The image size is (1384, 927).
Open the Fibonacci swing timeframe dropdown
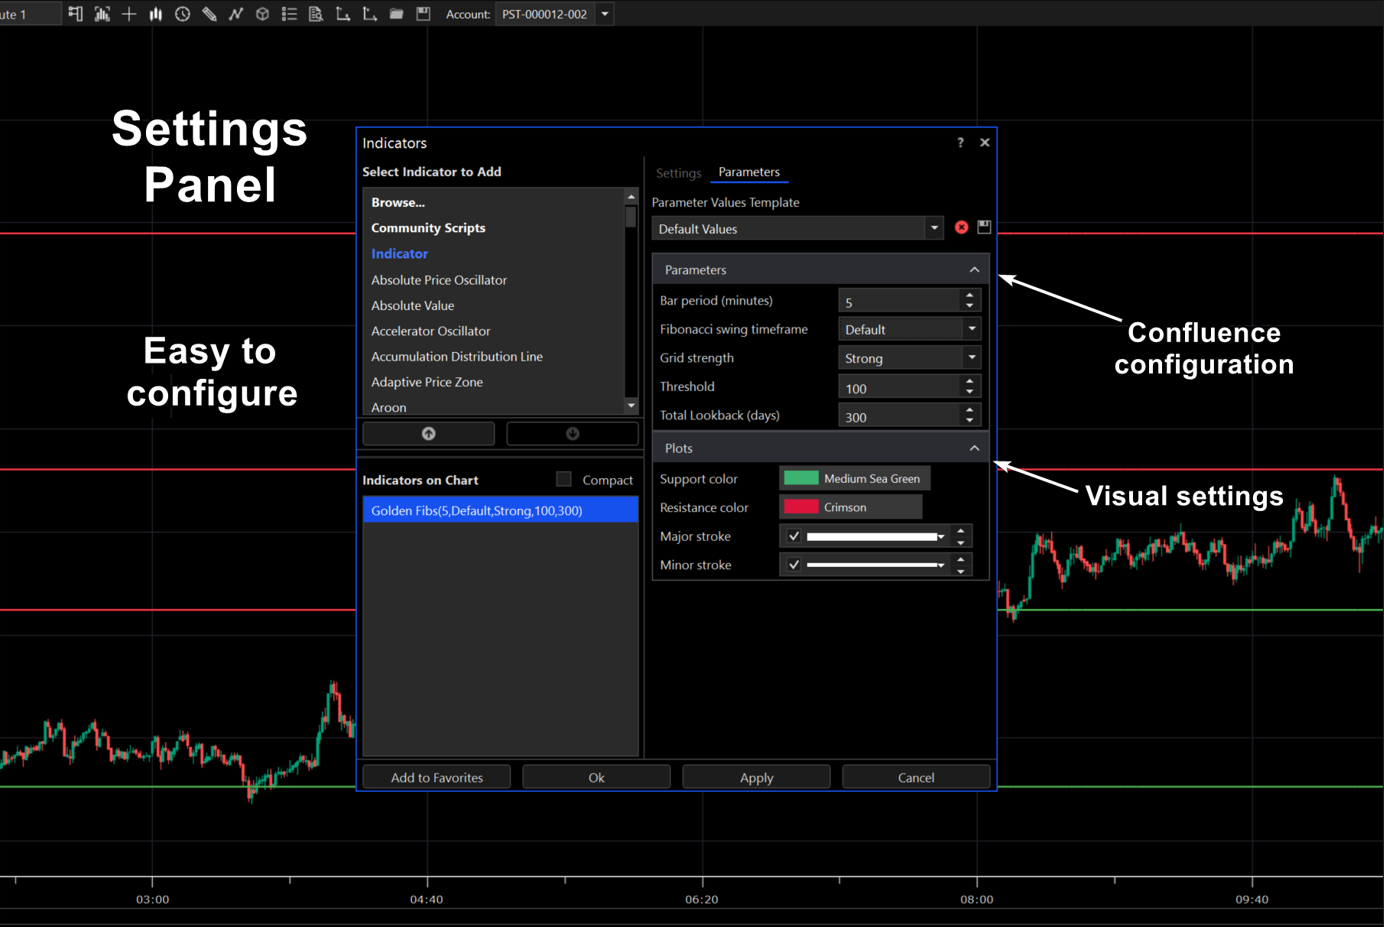971,329
